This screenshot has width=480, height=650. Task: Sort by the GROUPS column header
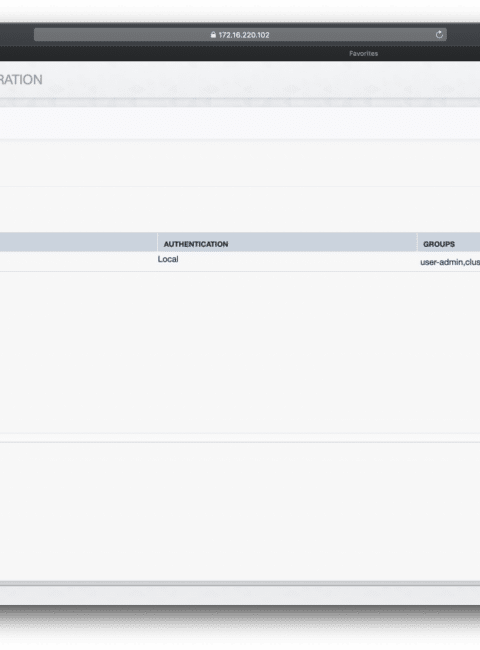[448, 244]
